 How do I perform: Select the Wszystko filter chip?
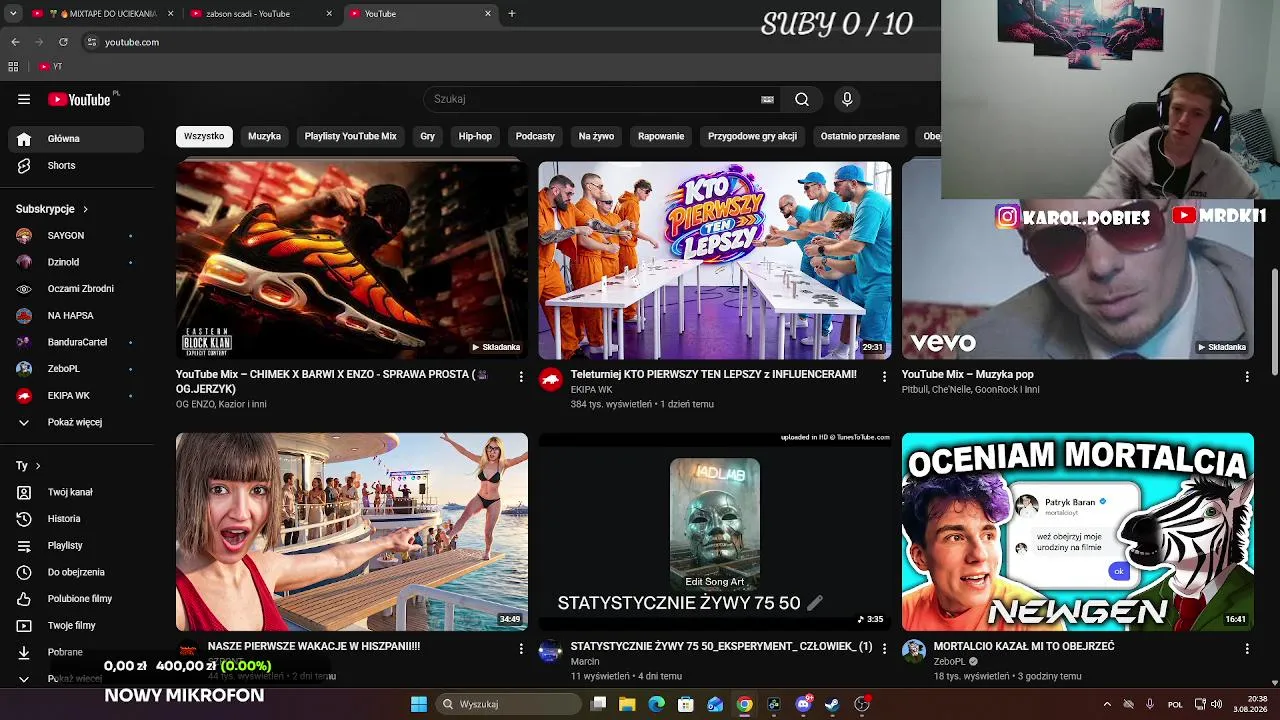[204, 136]
